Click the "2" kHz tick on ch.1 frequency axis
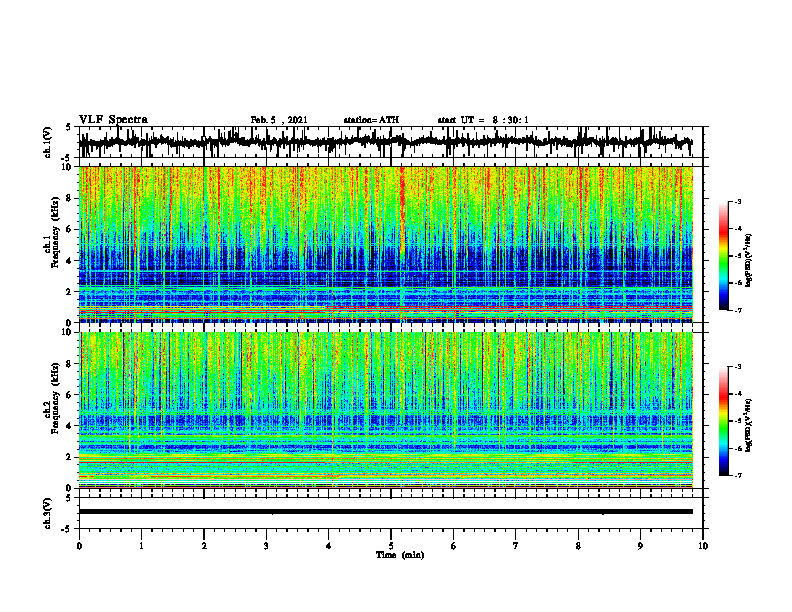Screen dimensions: 792x612 pyautogui.click(x=70, y=291)
